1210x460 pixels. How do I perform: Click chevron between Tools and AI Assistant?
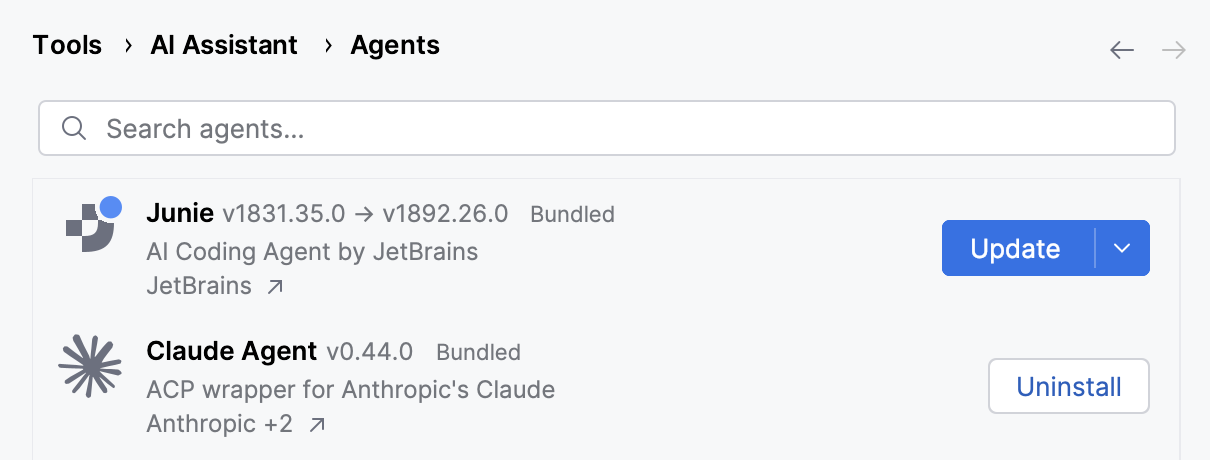click(128, 46)
